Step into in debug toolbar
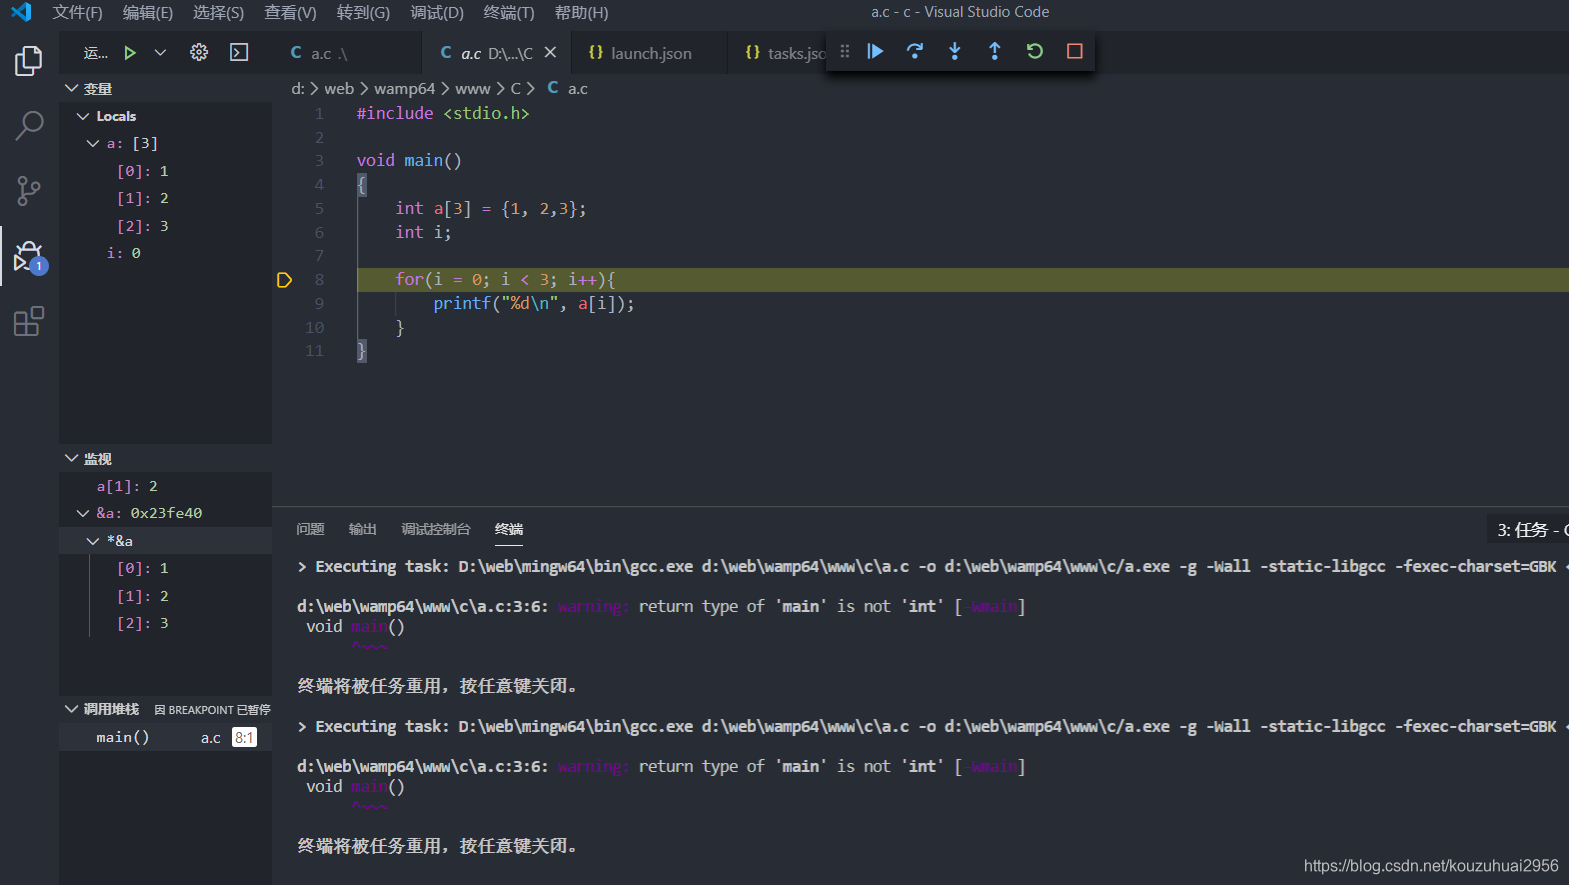This screenshot has height=885, width=1569. (x=955, y=51)
